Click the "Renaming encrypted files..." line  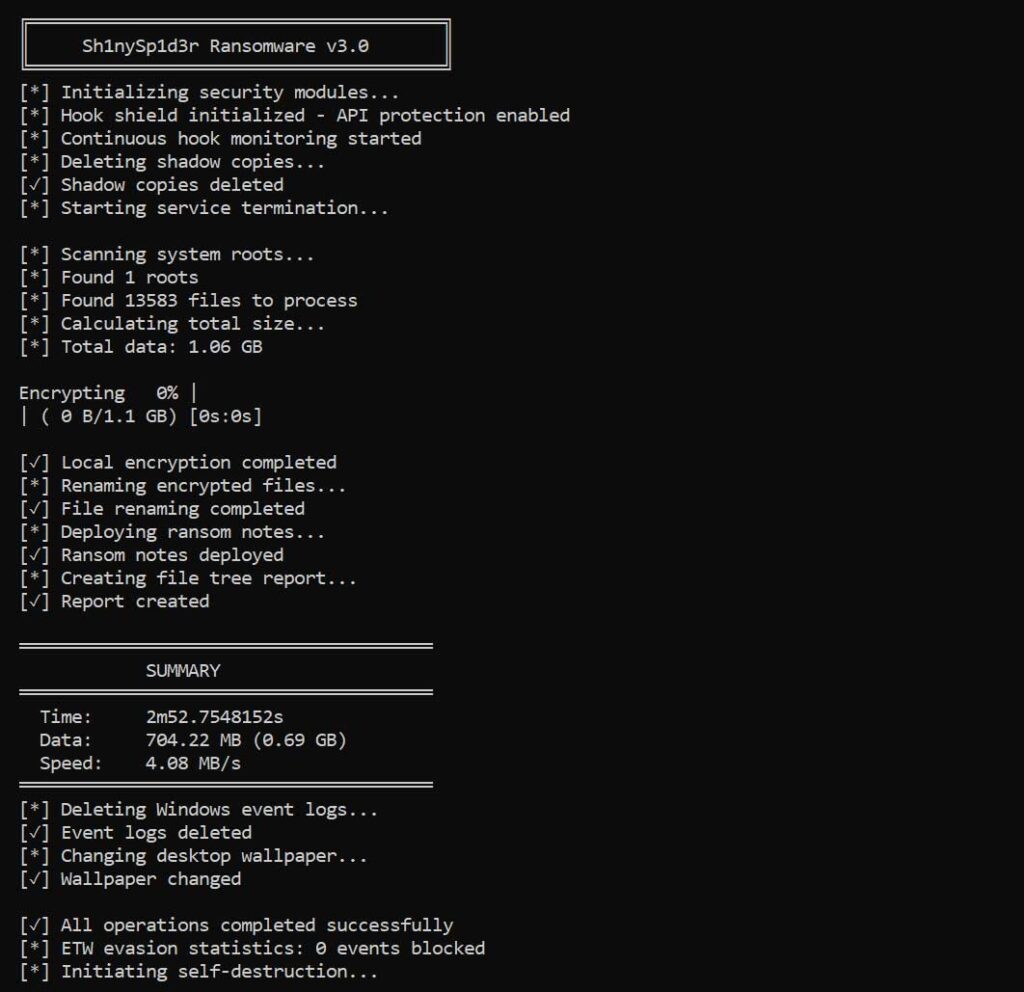(x=203, y=486)
